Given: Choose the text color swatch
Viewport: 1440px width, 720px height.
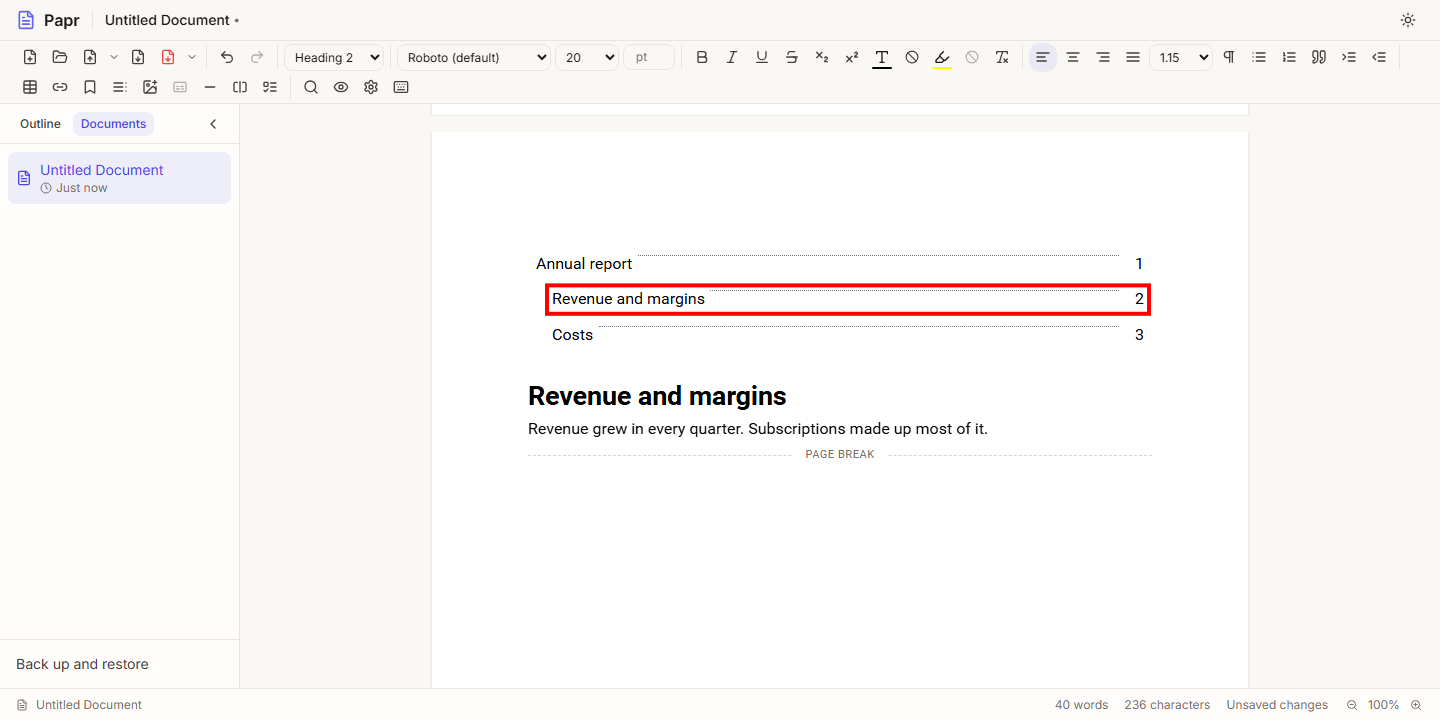Looking at the screenshot, I should tap(882, 57).
